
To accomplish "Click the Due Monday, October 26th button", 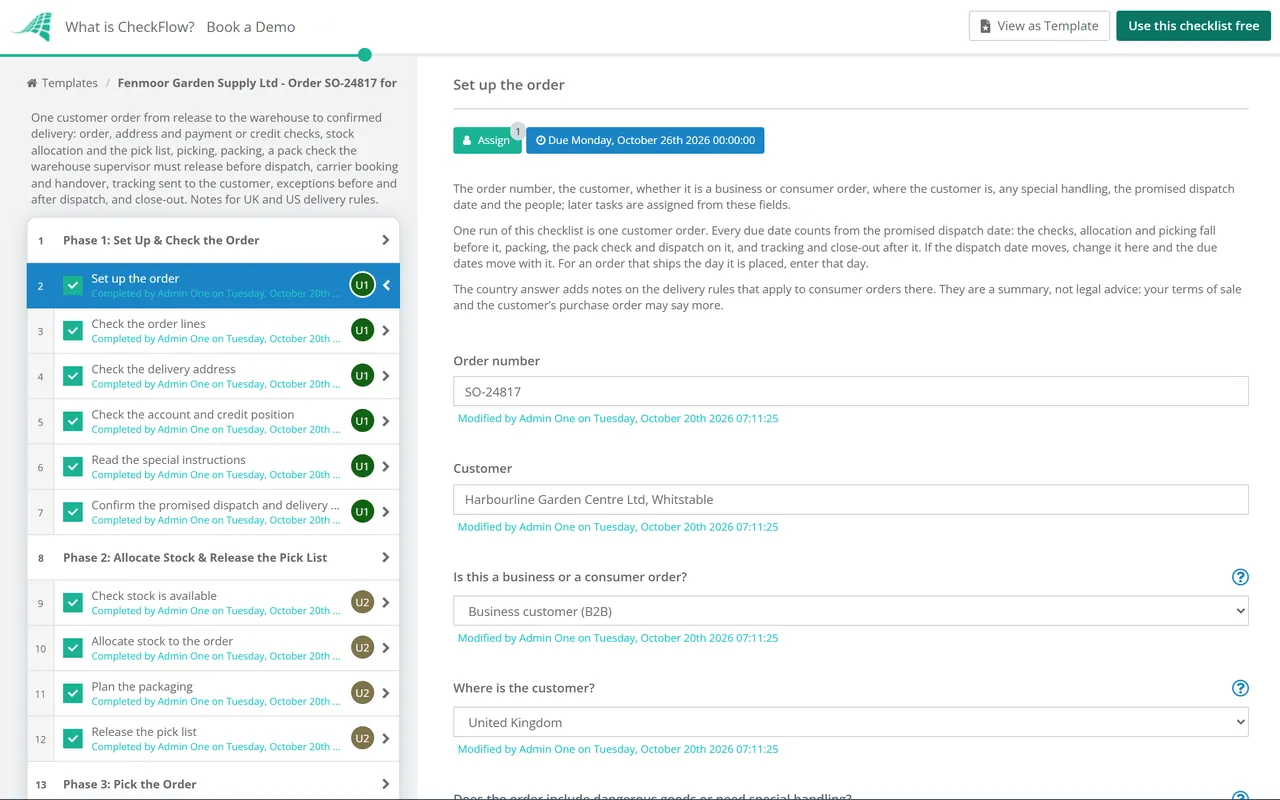I will [x=645, y=140].
